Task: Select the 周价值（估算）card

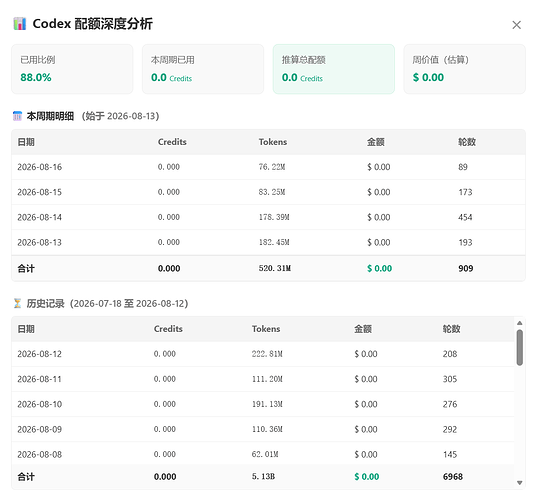Action: tap(464, 69)
